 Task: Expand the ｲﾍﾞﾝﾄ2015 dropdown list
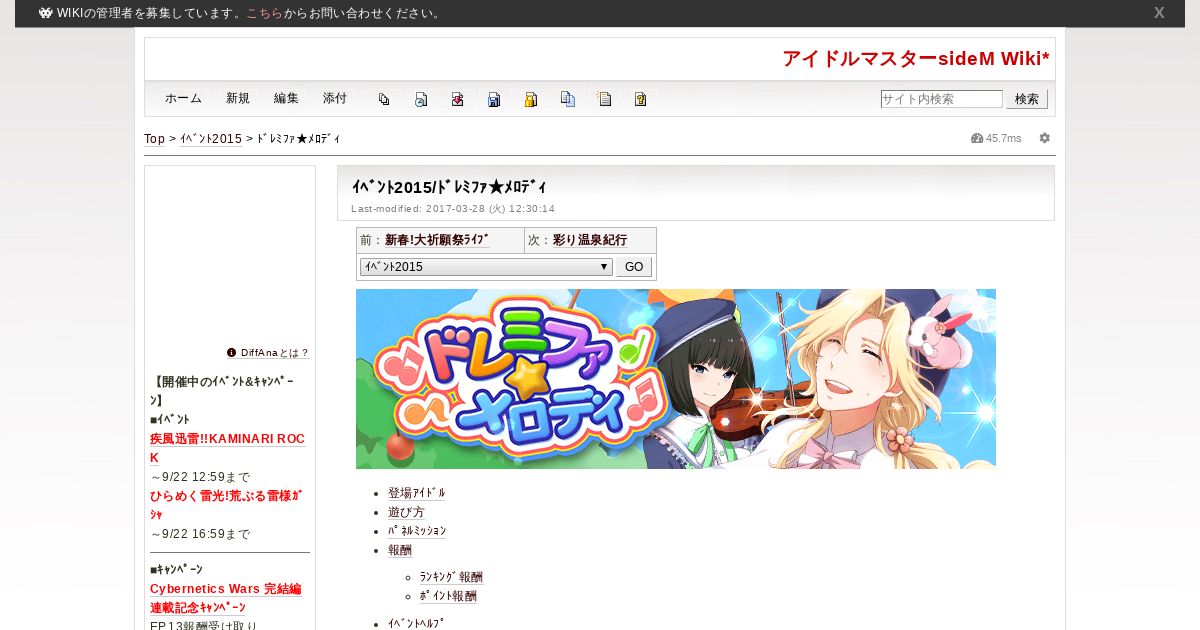point(486,267)
